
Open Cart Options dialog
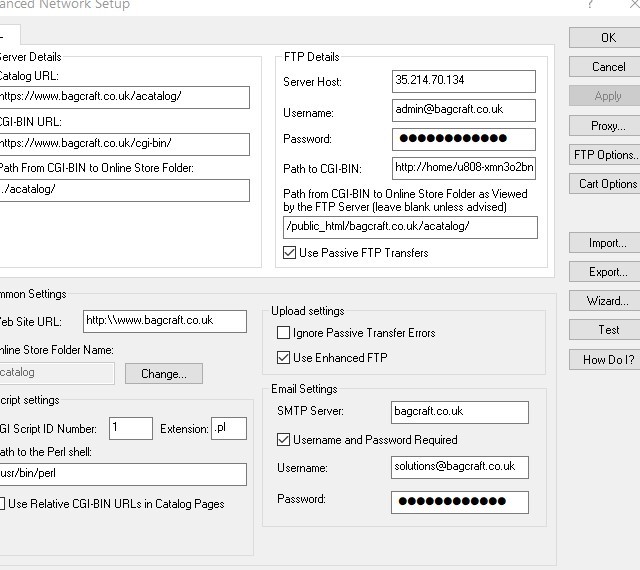point(606,184)
